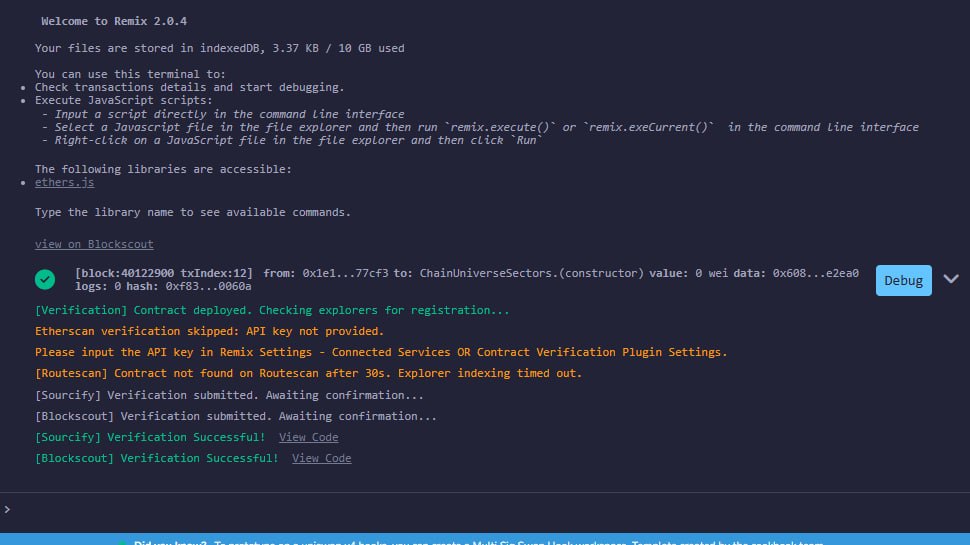This screenshot has width=970, height=545.
Task: Click the Etherscan verification skipped message
Action: point(209,332)
